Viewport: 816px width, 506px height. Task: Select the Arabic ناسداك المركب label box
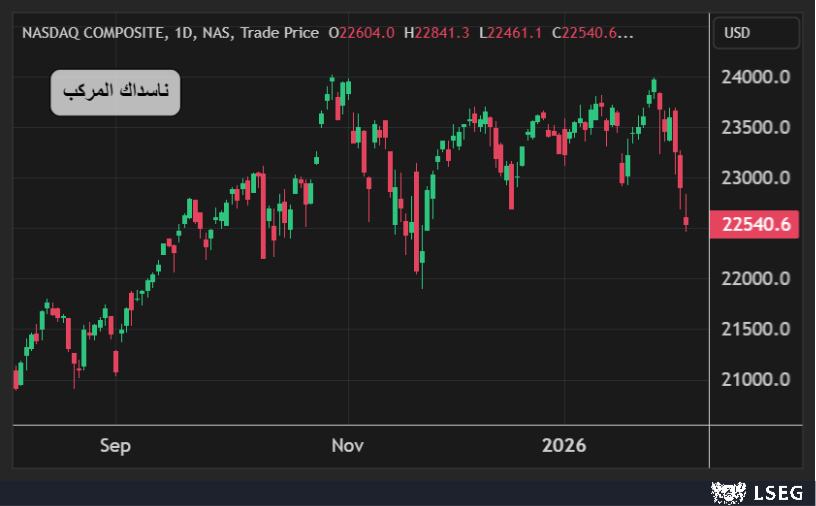[x=115, y=93]
